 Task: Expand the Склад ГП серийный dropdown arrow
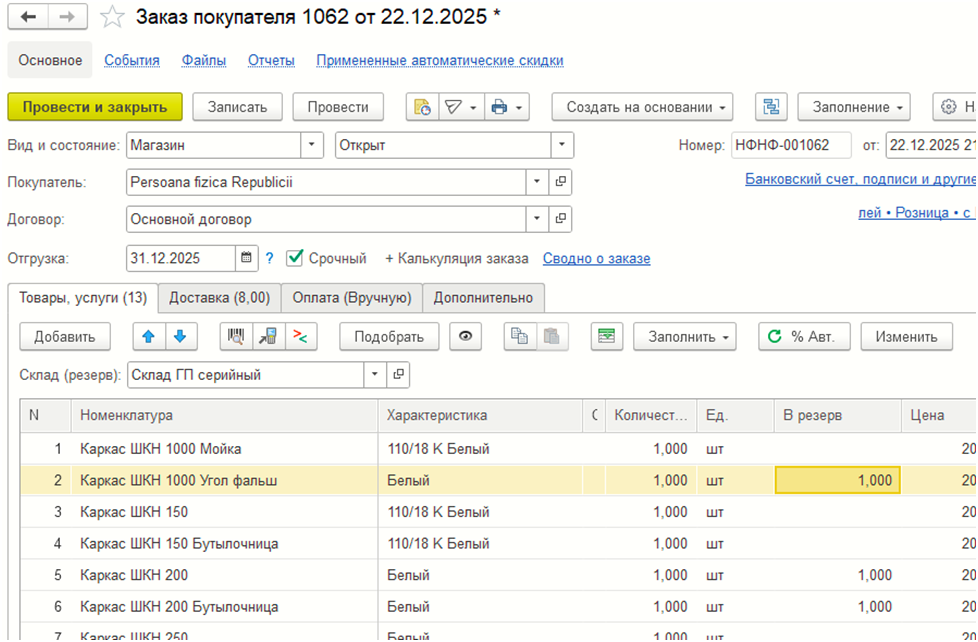pos(375,374)
